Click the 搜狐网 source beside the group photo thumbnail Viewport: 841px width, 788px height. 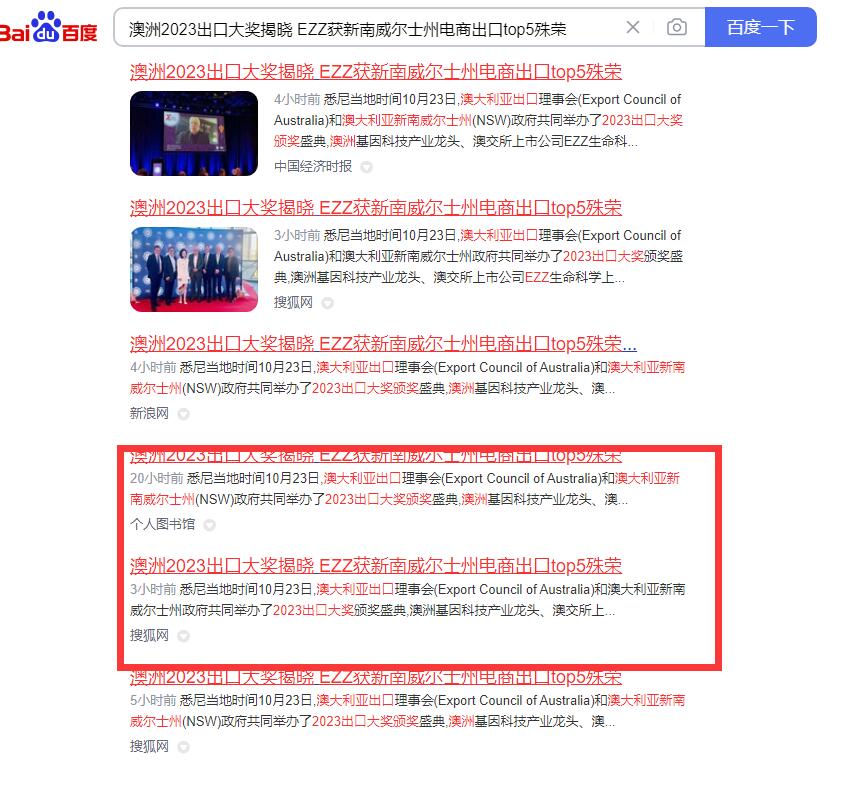293,303
